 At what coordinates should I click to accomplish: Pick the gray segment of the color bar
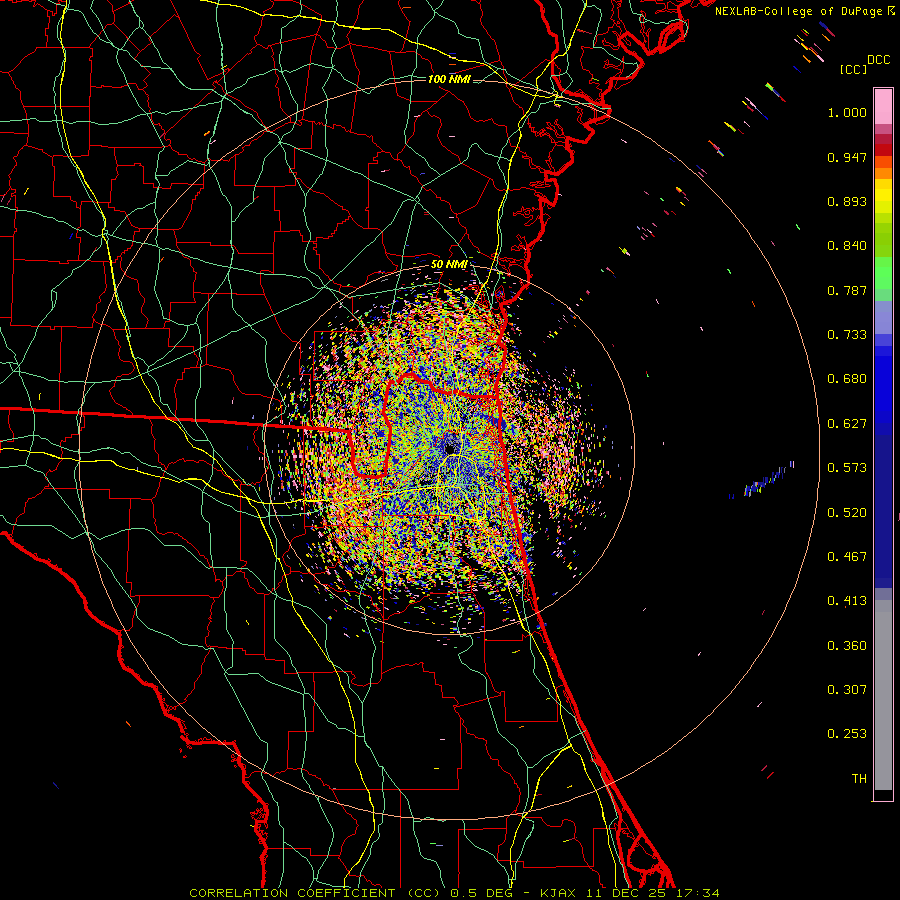click(883, 695)
